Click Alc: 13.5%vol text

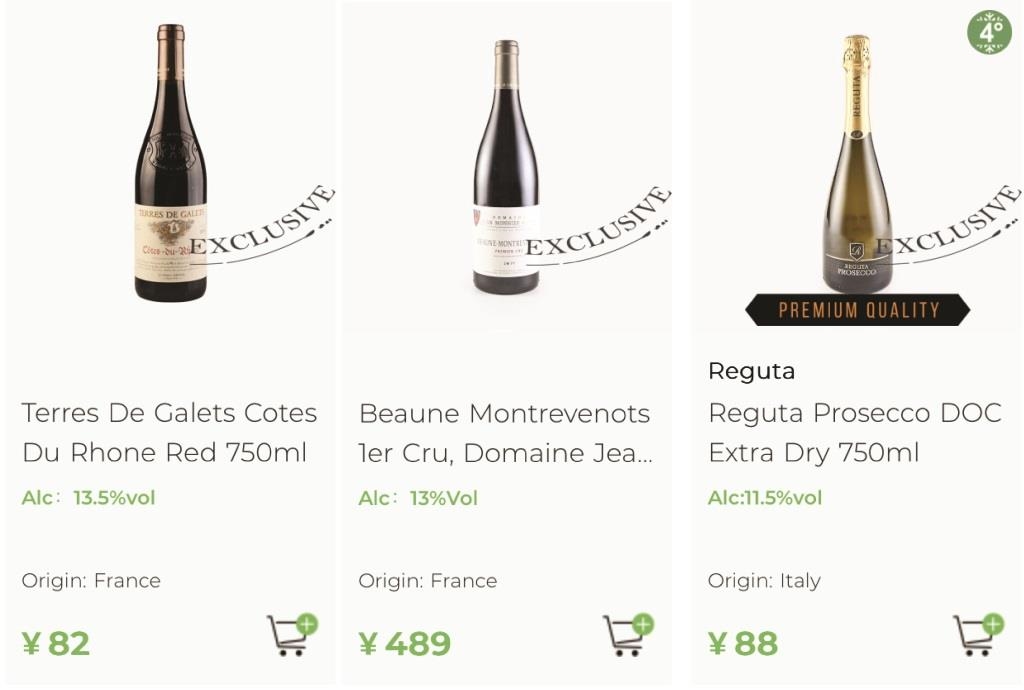pyautogui.click(x=88, y=498)
